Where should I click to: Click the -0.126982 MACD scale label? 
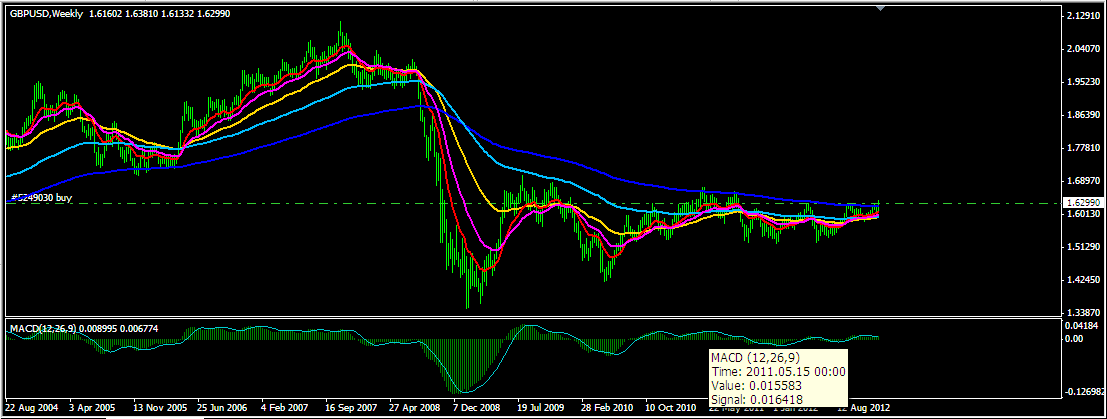[x=1086, y=391]
